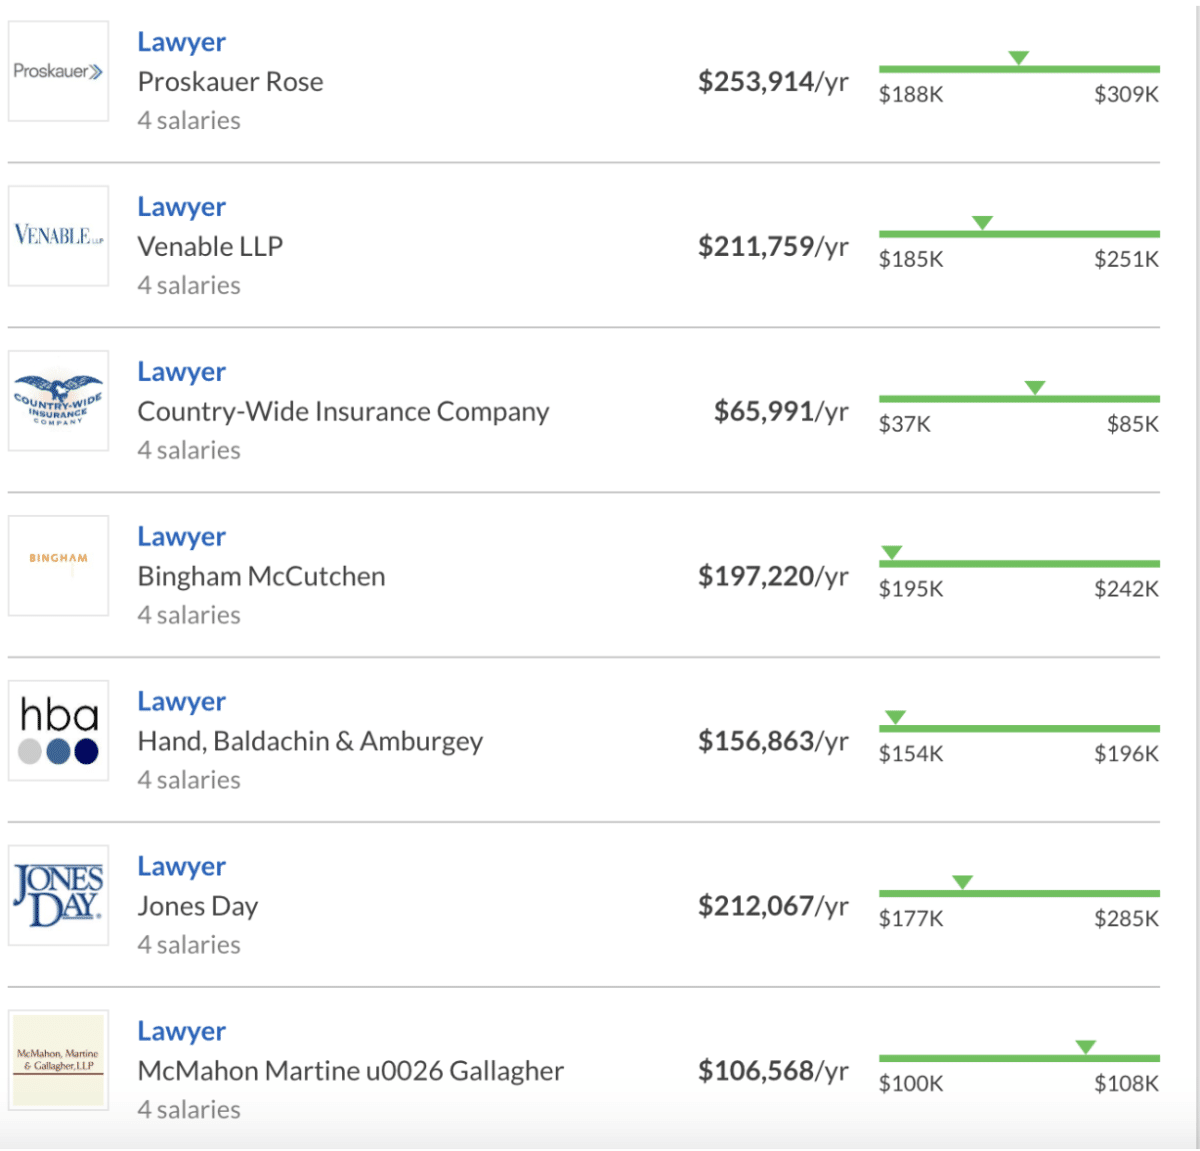Open Lawyer listing for Bingham McCutchen
The width and height of the screenshot is (1200, 1151).
181,537
